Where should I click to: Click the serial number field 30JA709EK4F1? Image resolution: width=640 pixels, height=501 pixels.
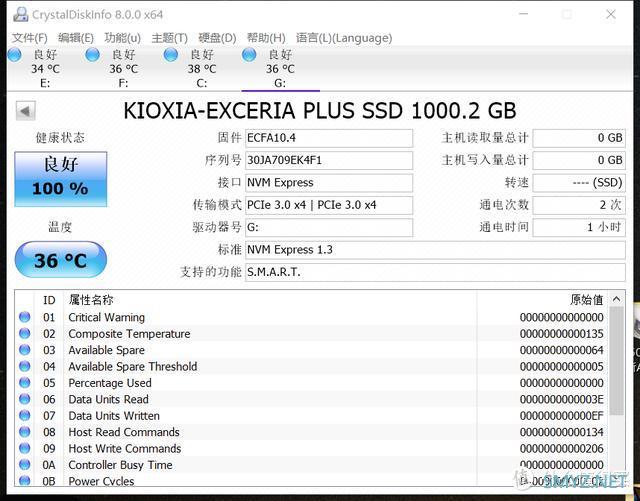point(329,160)
